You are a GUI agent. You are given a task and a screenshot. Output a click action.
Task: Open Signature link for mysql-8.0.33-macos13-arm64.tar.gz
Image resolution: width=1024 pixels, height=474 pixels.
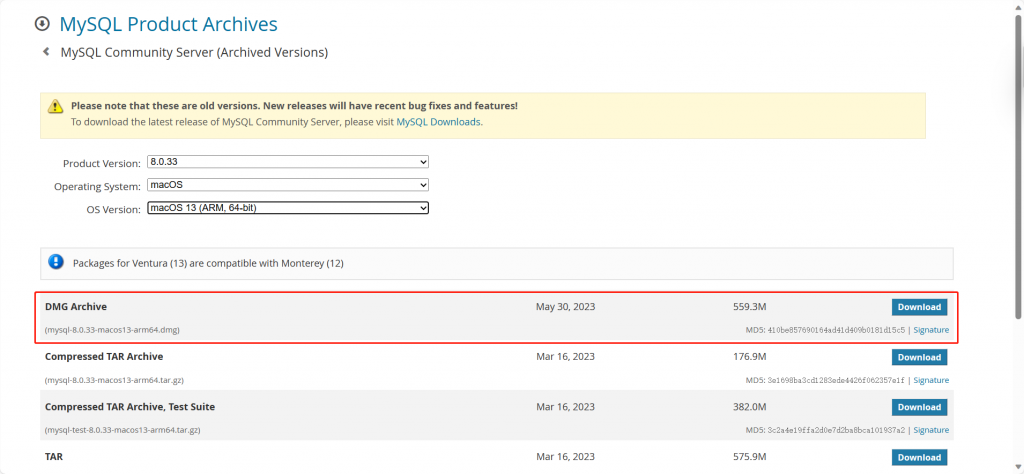click(931, 380)
